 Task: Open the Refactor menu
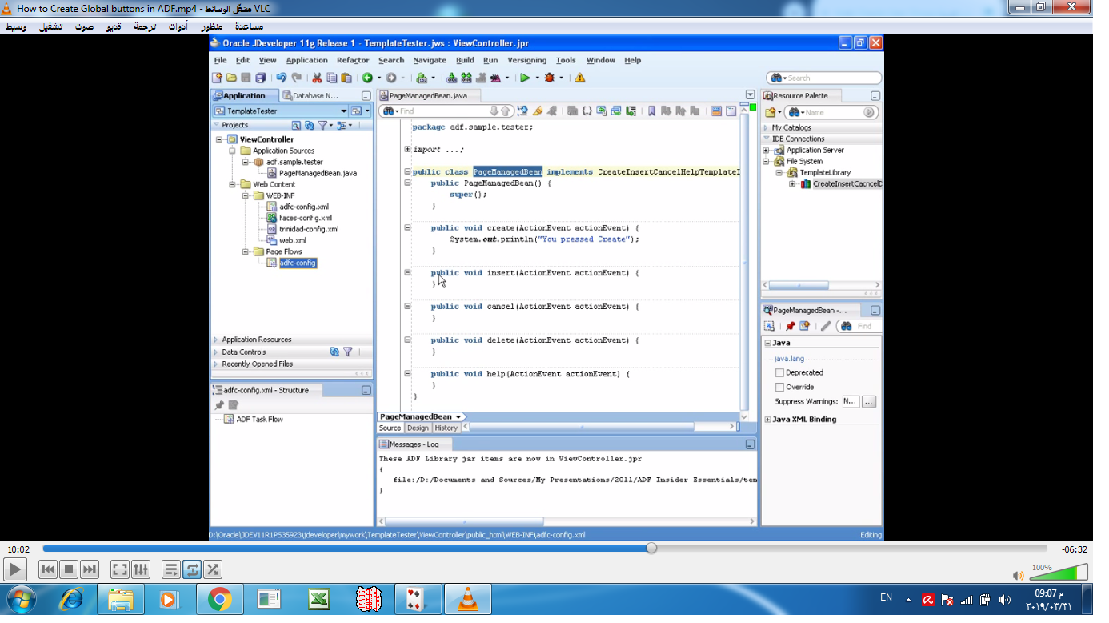click(x=353, y=60)
